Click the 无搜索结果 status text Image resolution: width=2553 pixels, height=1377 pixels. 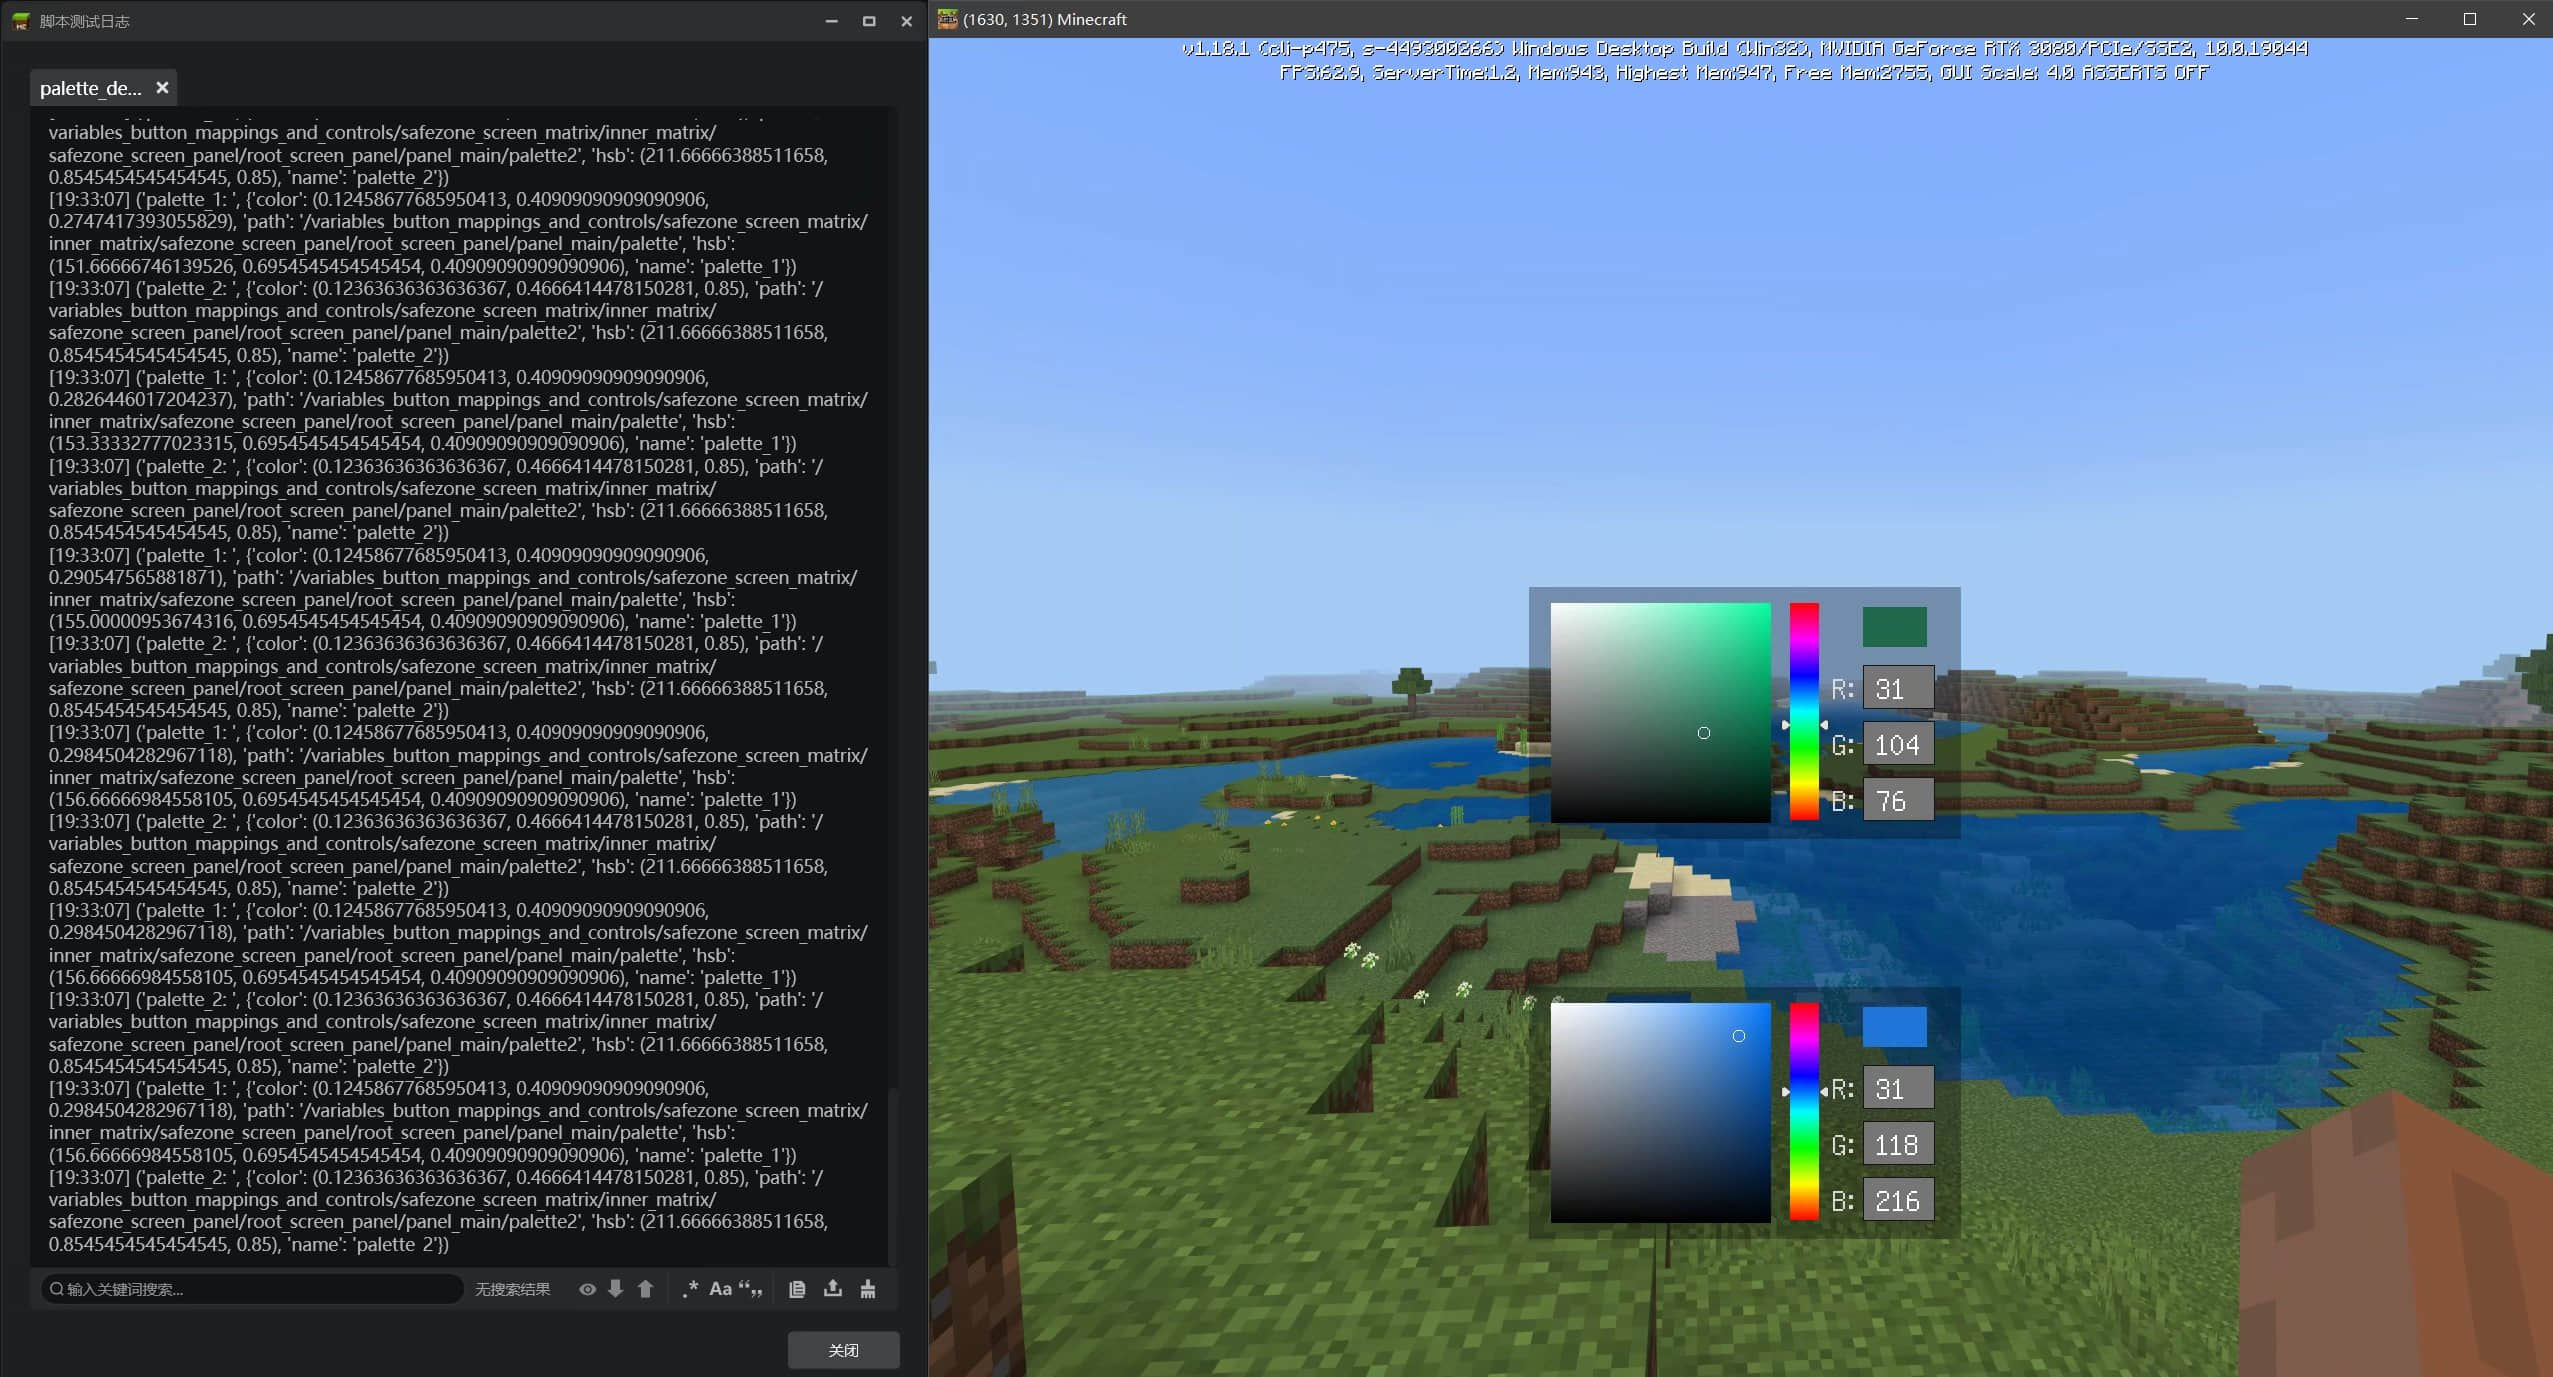[x=512, y=1290]
